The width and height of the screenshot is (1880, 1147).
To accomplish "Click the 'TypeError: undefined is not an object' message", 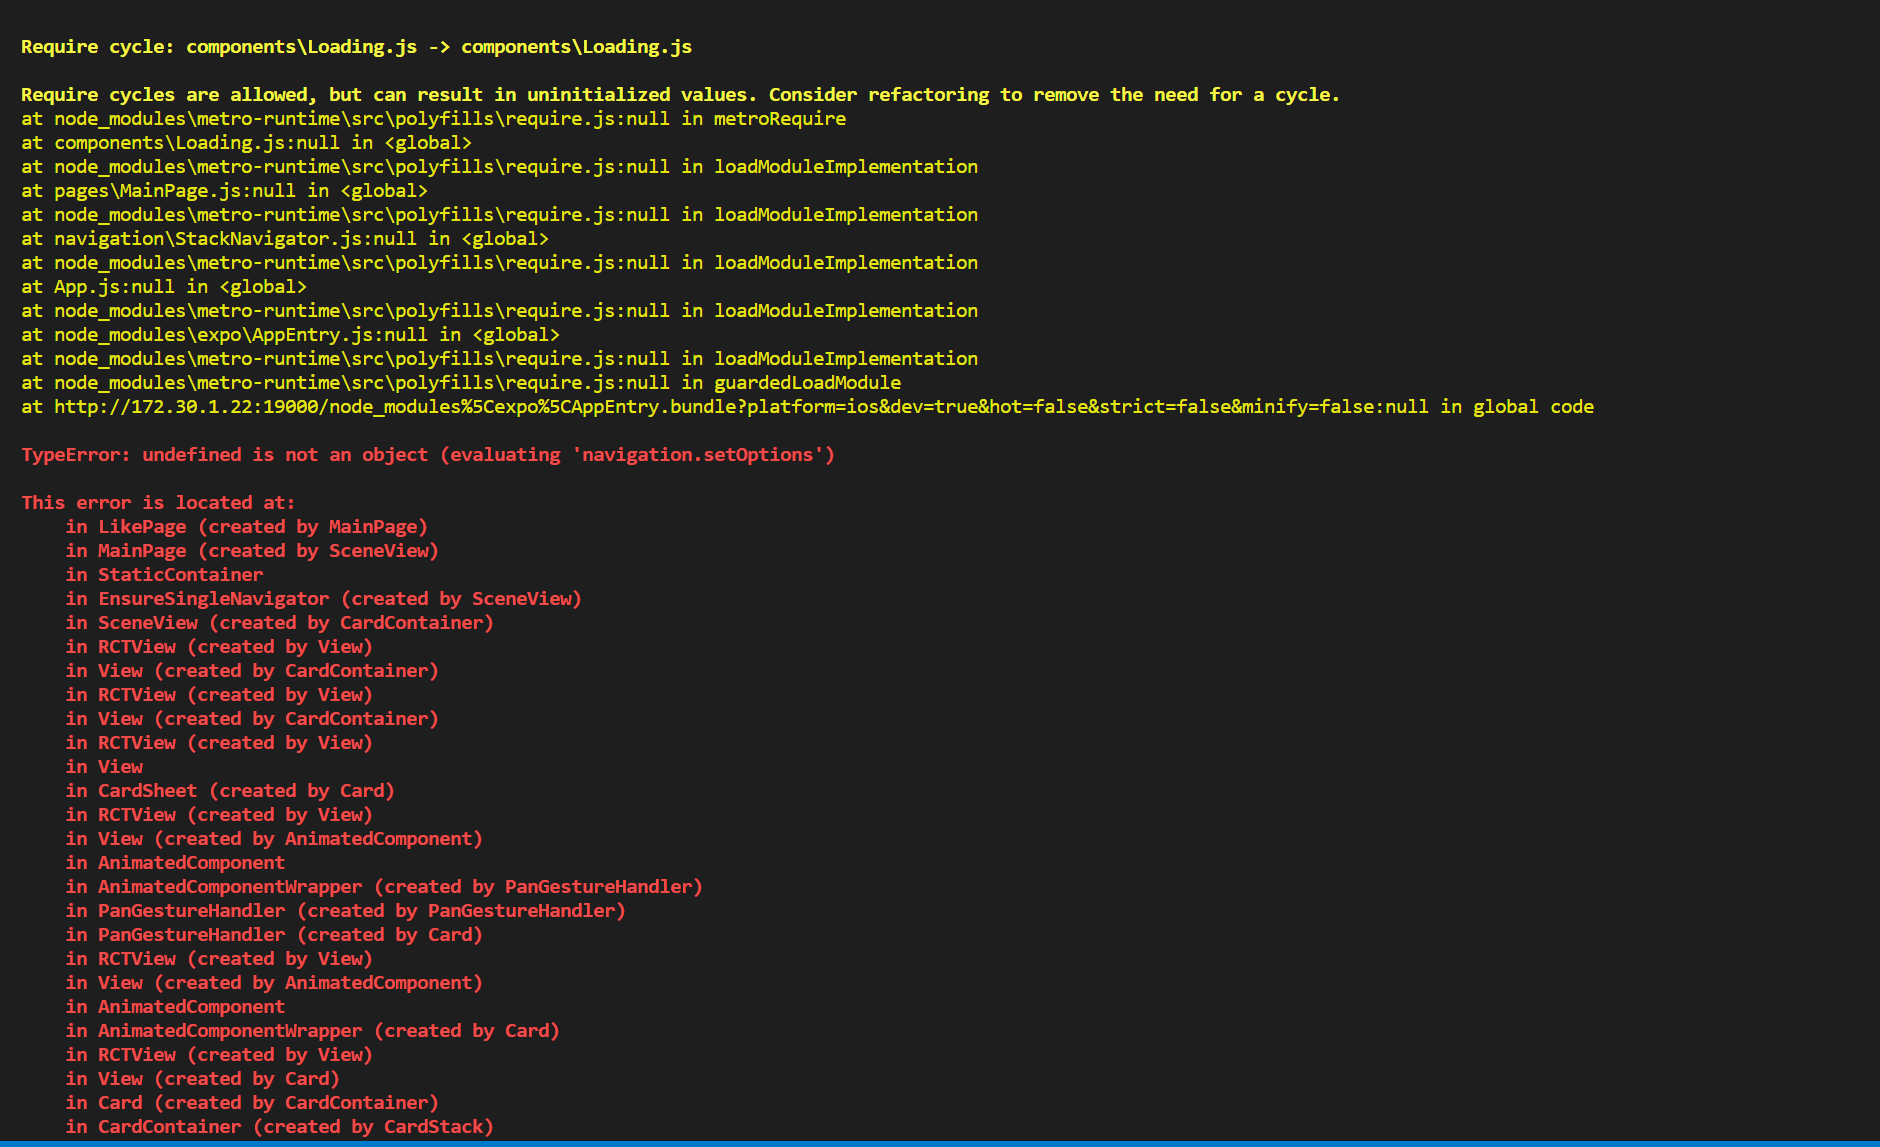I will (428, 455).
